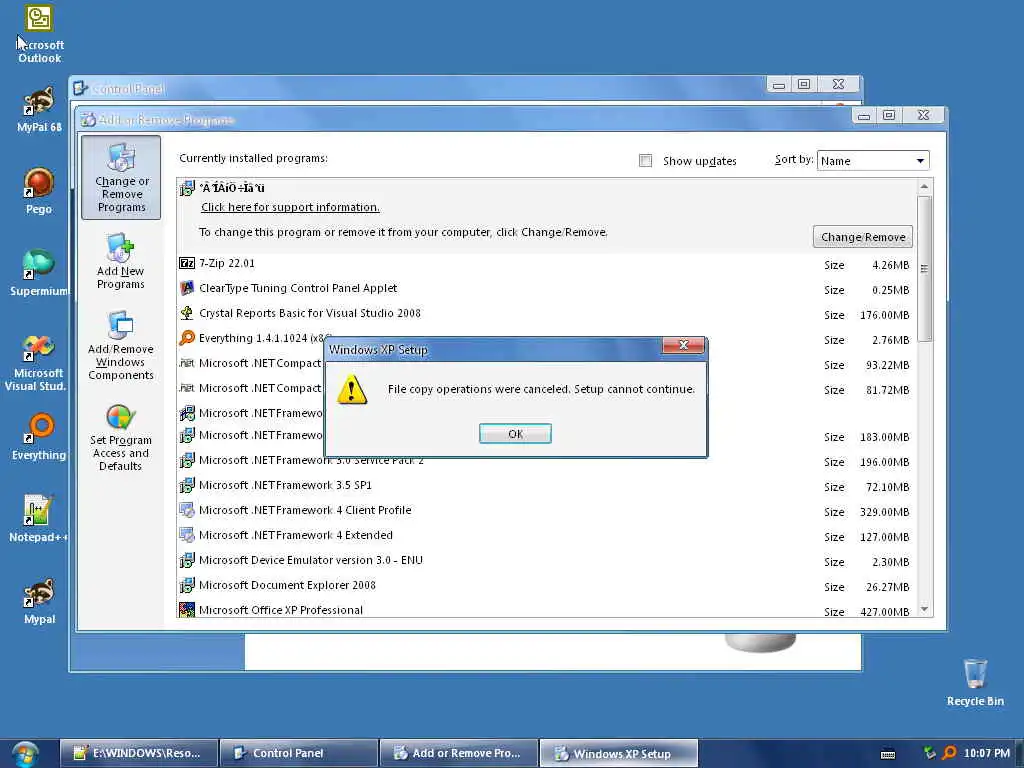Open Microsoft Visual Studio desktop shortcut
This screenshot has height=768, width=1024.
[37, 362]
